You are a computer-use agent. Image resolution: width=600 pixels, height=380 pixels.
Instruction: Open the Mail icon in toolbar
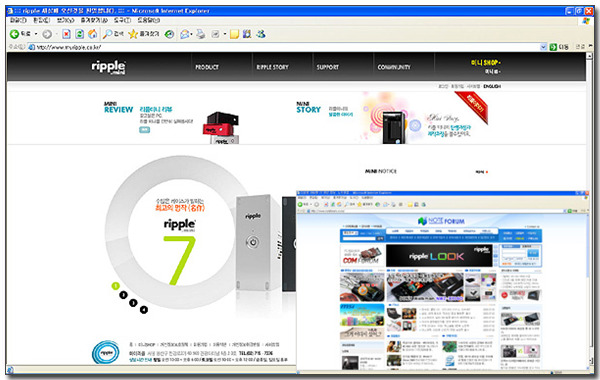[x=185, y=34]
